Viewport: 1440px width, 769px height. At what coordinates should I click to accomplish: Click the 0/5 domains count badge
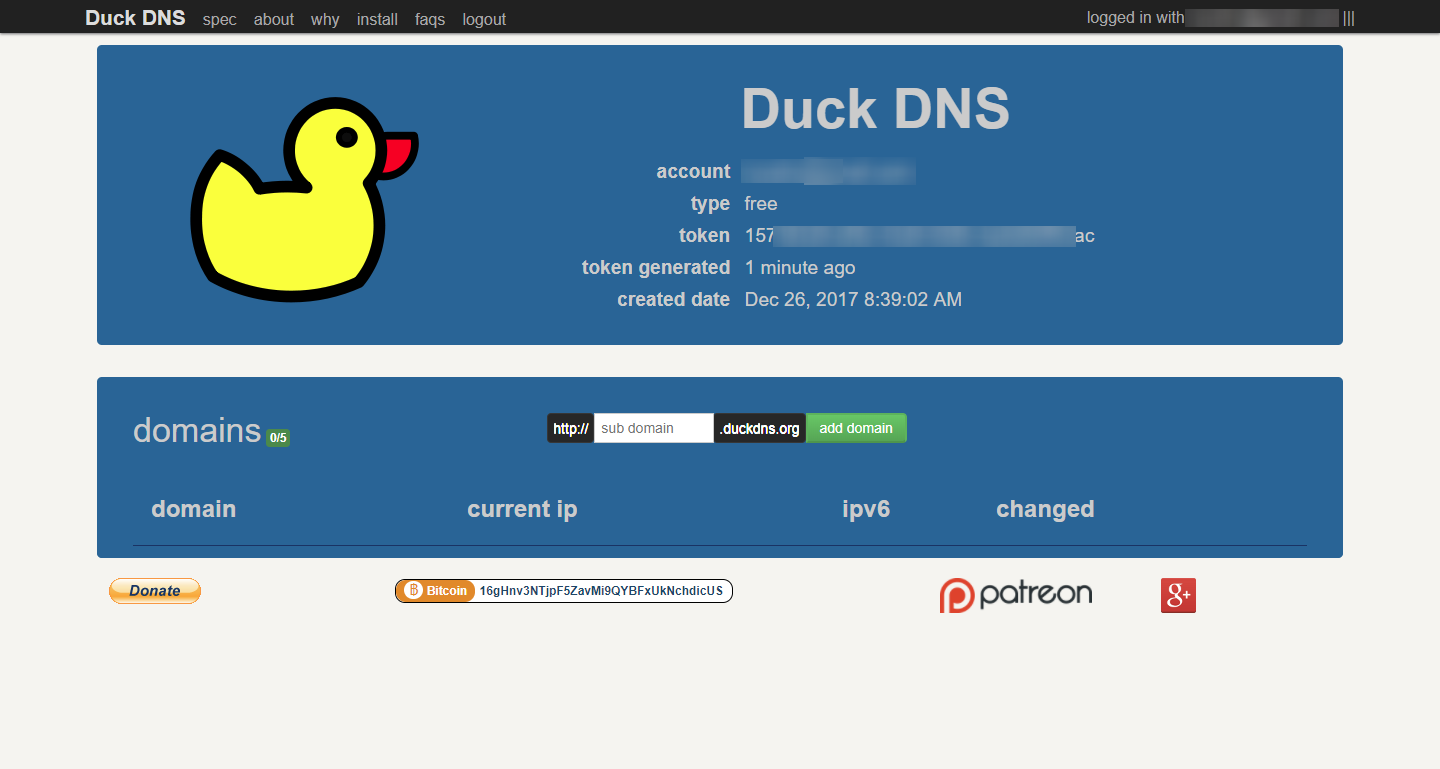(x=278, y=437)
